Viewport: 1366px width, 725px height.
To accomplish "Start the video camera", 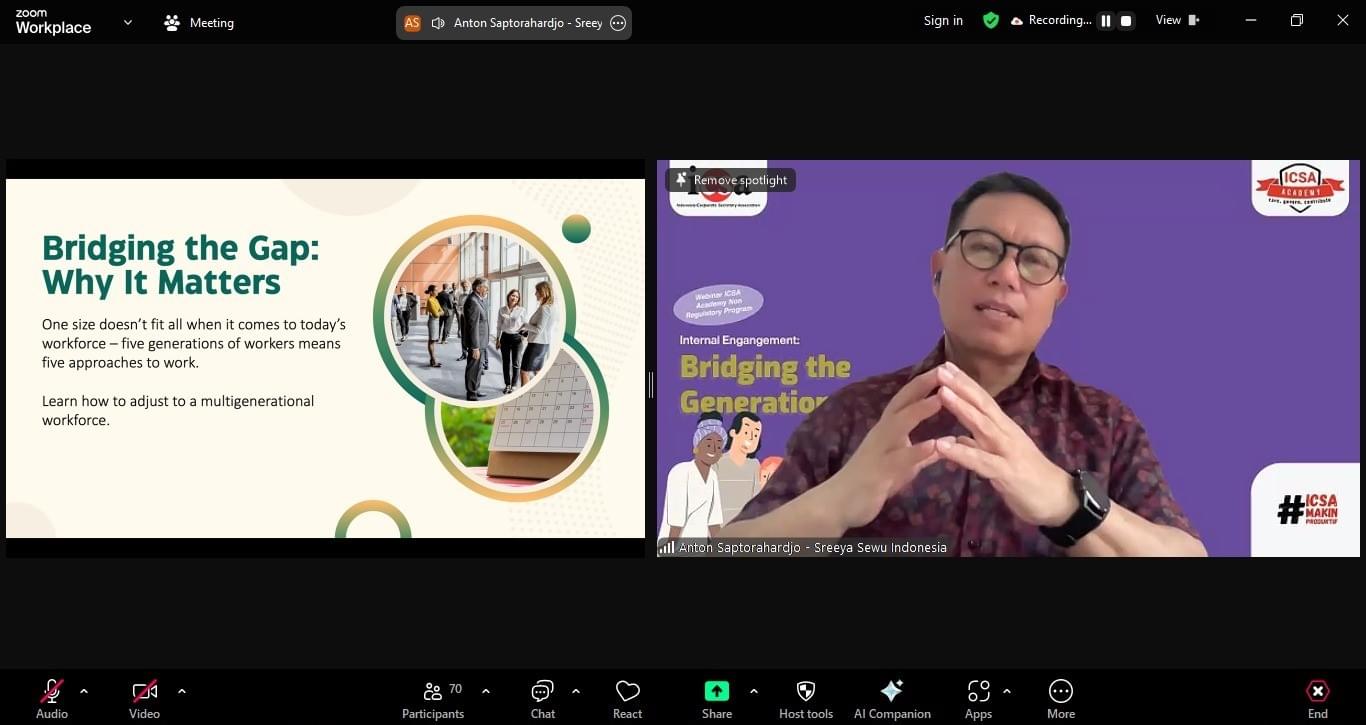I will (x=144, y=697).
